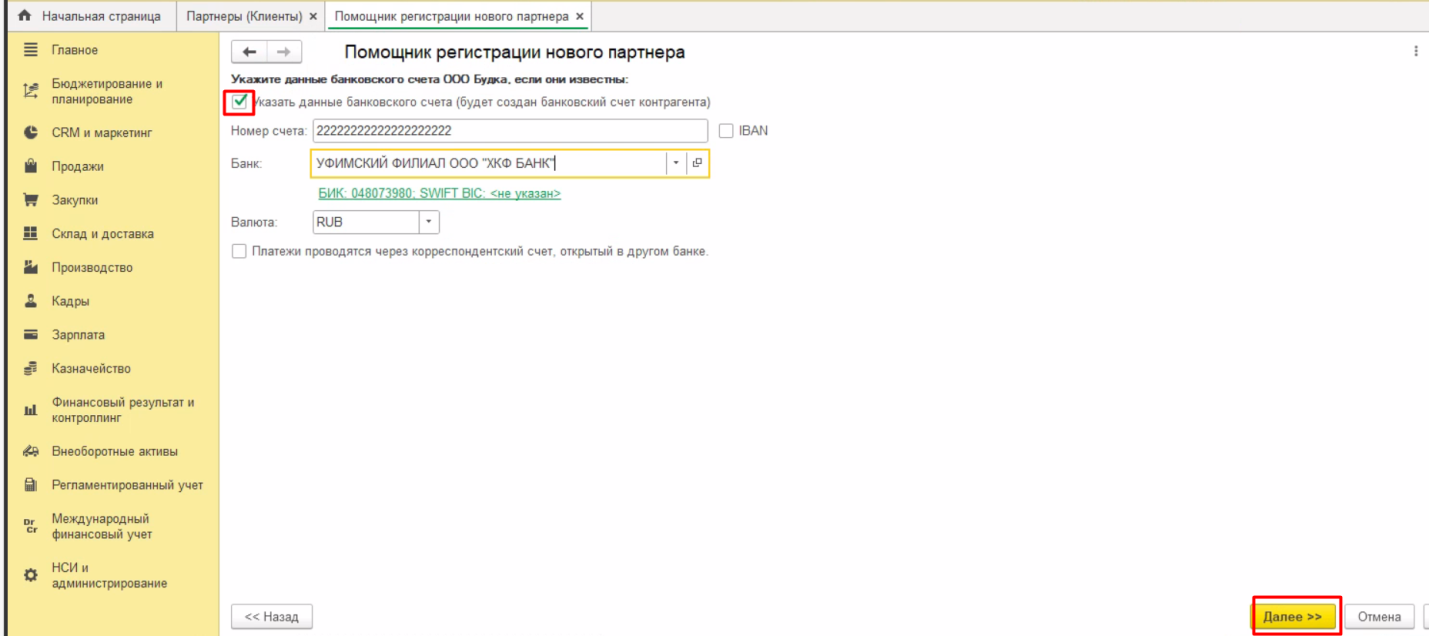Viewport: 1429px width, 636px height.
Task: Close the Помощник регистрации нового партнера tab
Action: (580, 16)
